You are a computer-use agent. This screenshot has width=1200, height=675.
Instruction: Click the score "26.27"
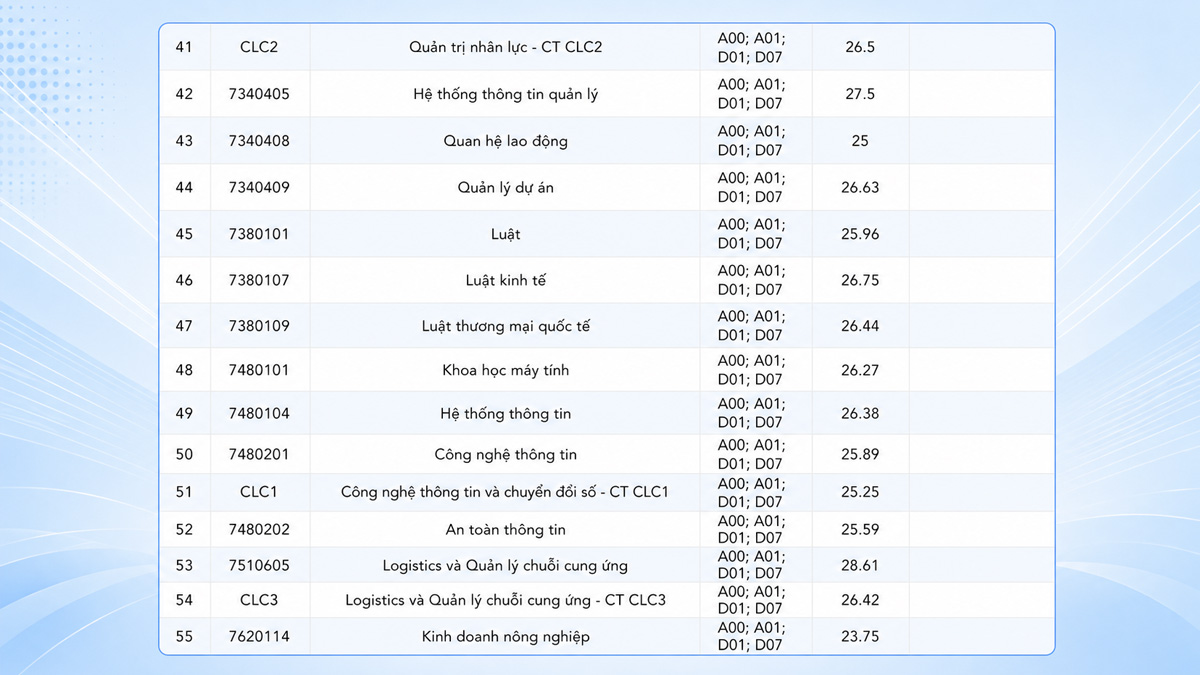860,370
